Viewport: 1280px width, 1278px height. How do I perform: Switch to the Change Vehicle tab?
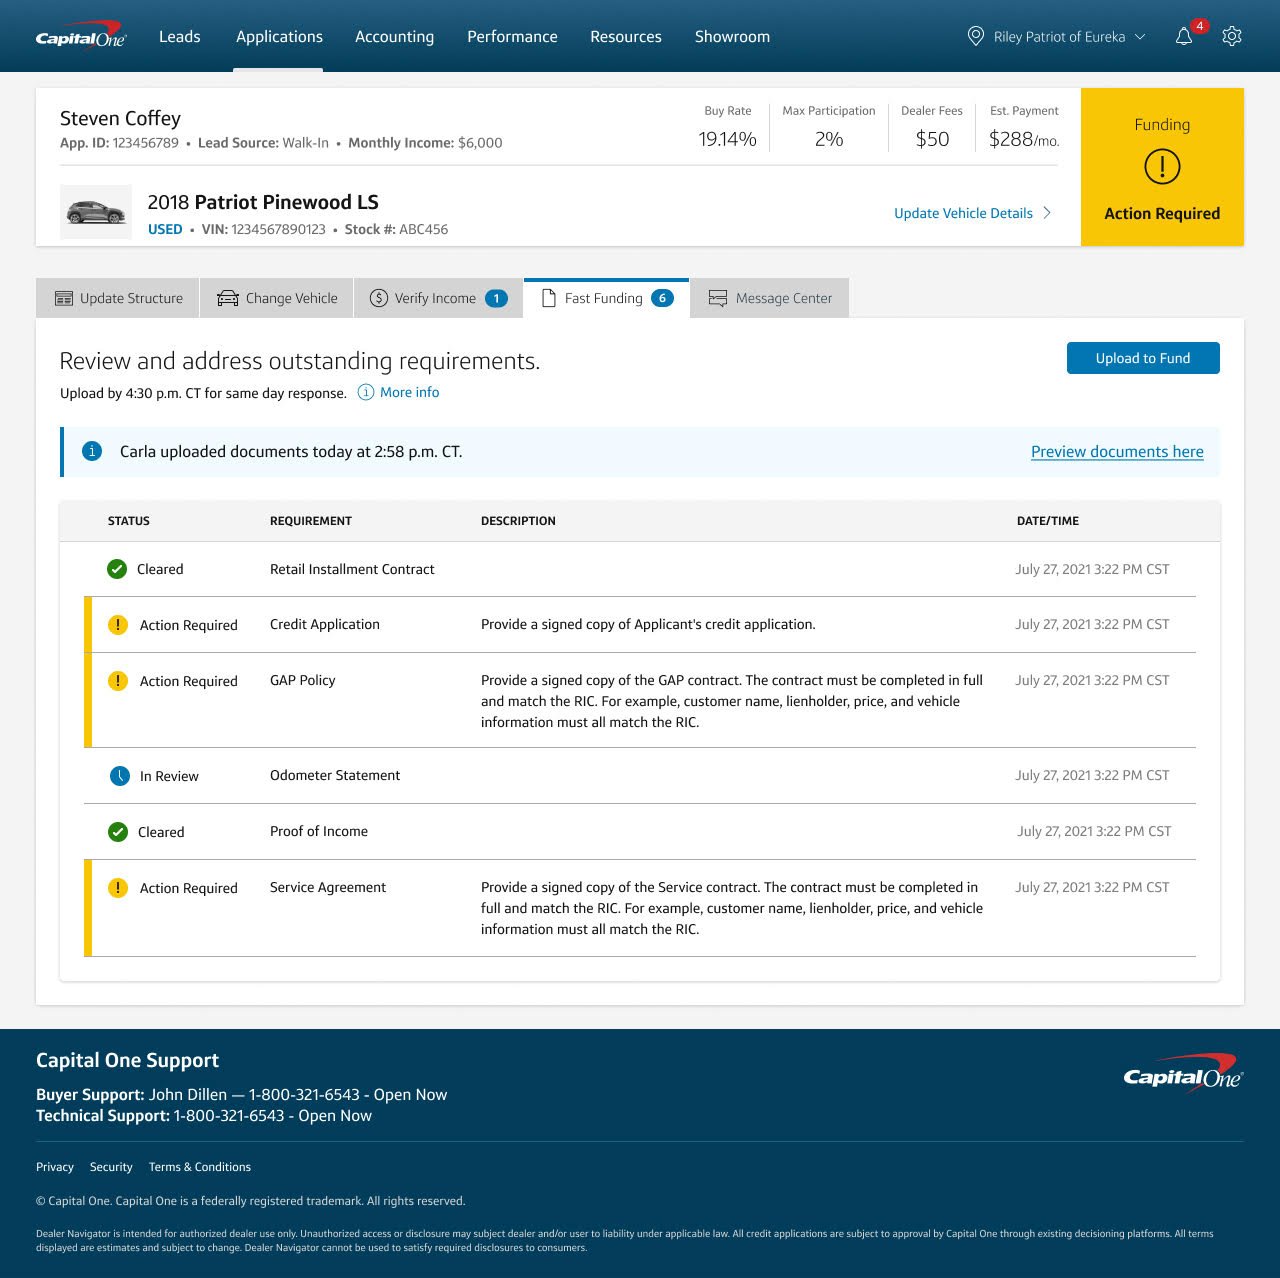pyautogui.click(x=277, y=298)
